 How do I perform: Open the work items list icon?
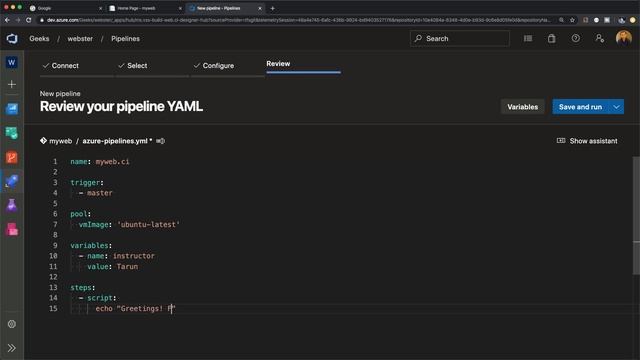click(528, 38)
